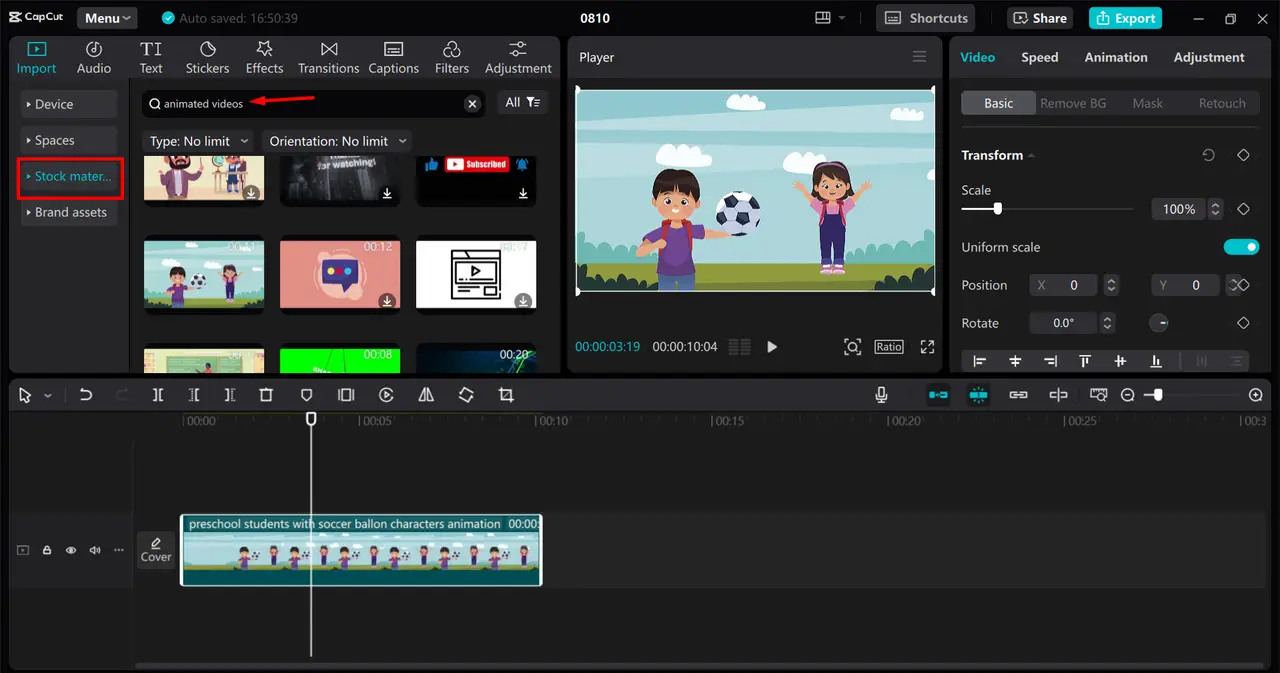Open the Filters panel

pyautogui.click(x=451, y=55)
